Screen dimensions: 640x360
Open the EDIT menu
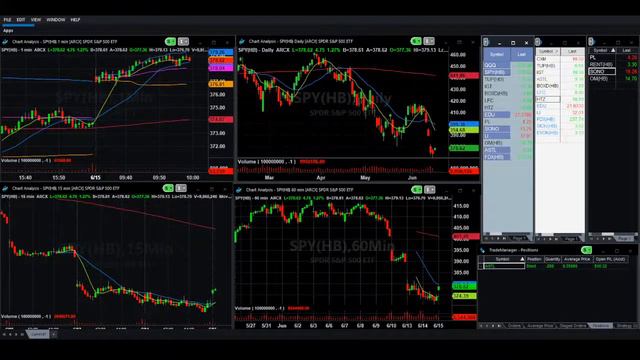[x=21, y=20]
